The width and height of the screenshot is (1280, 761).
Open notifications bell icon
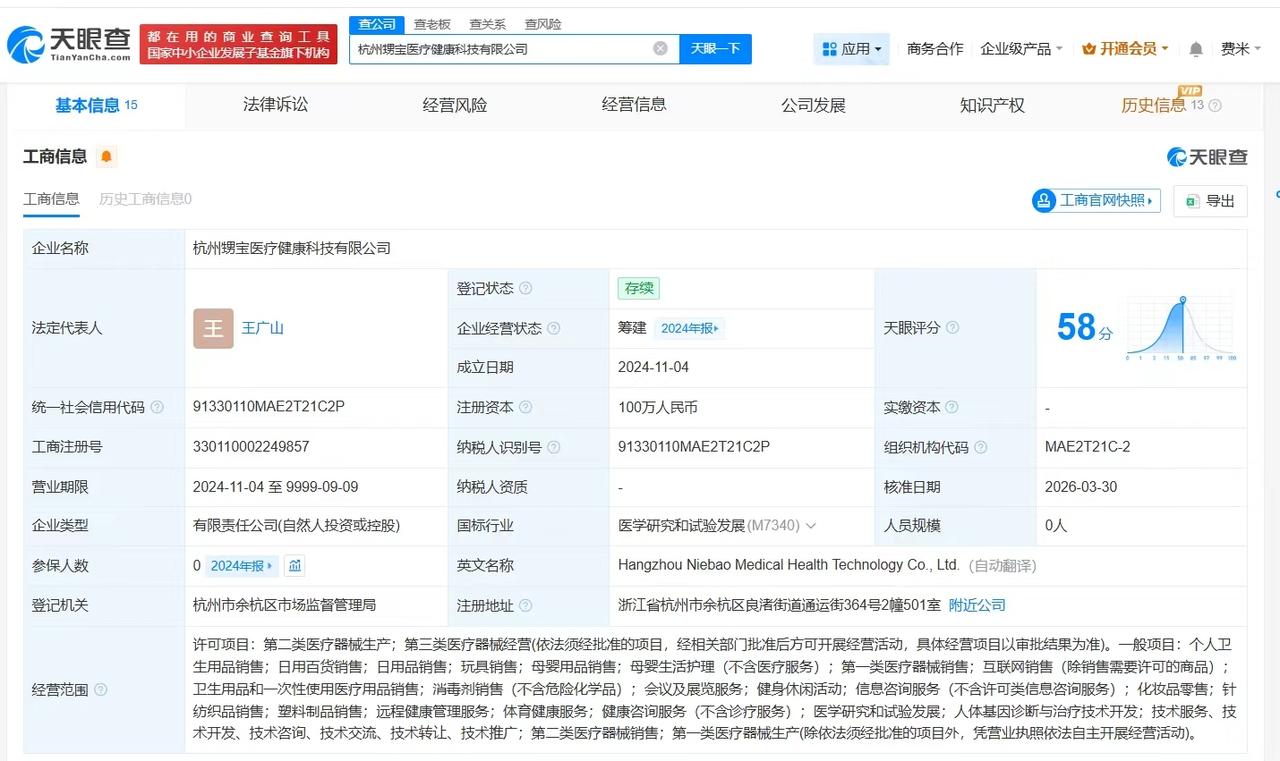coord(1196,49)
